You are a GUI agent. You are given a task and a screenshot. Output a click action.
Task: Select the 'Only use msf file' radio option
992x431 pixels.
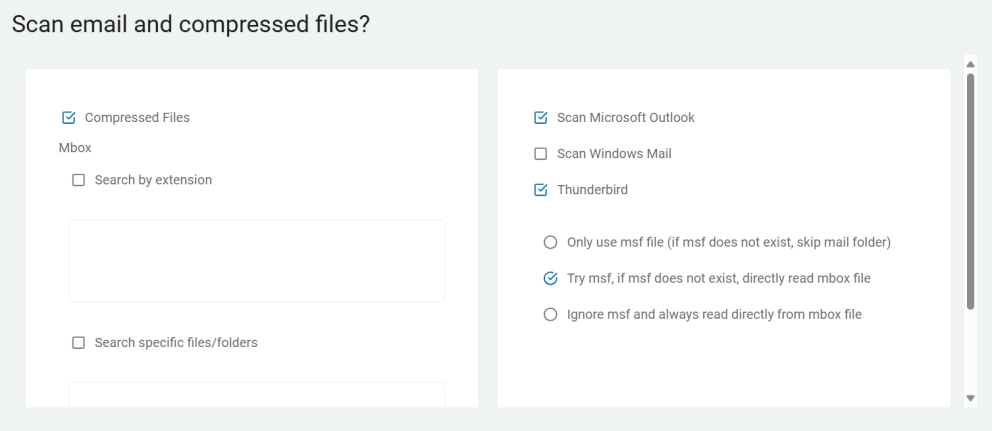click(549, 242)
